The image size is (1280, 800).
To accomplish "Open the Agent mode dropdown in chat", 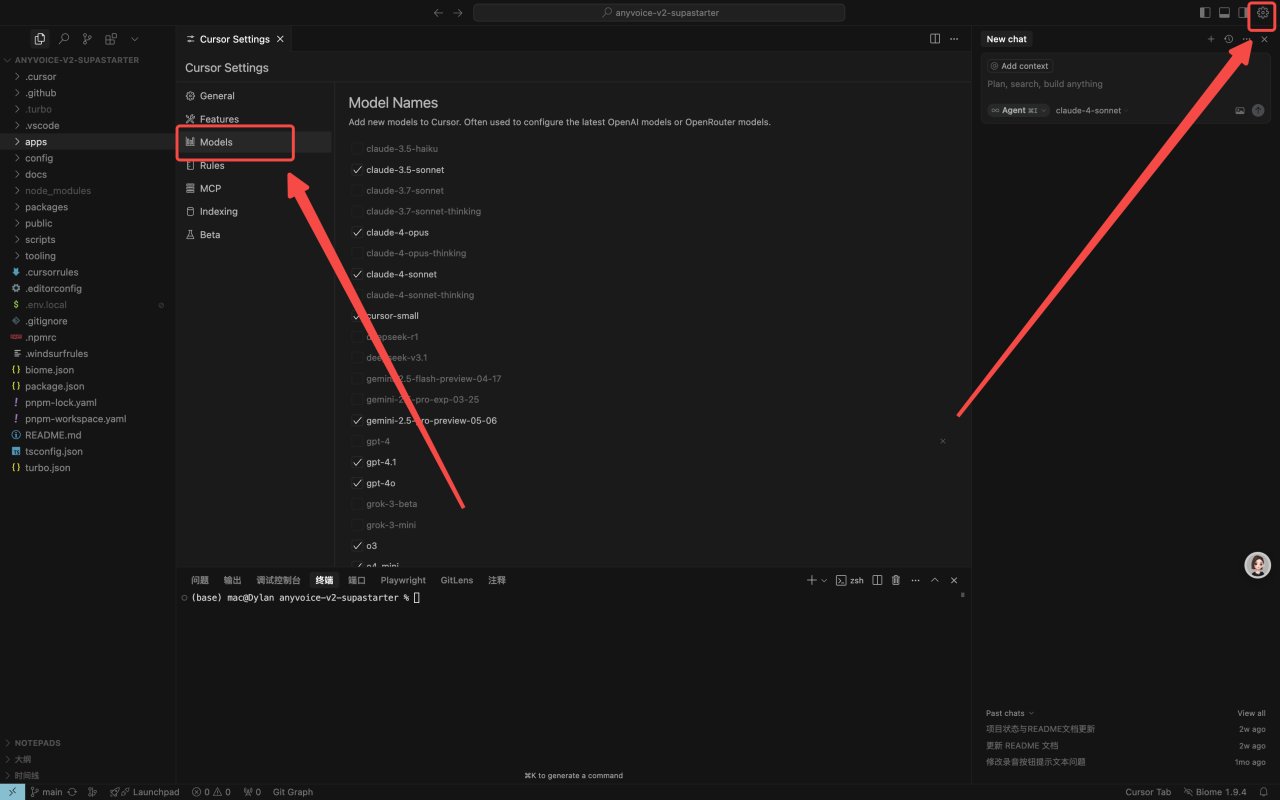I will pos(1018,111).
